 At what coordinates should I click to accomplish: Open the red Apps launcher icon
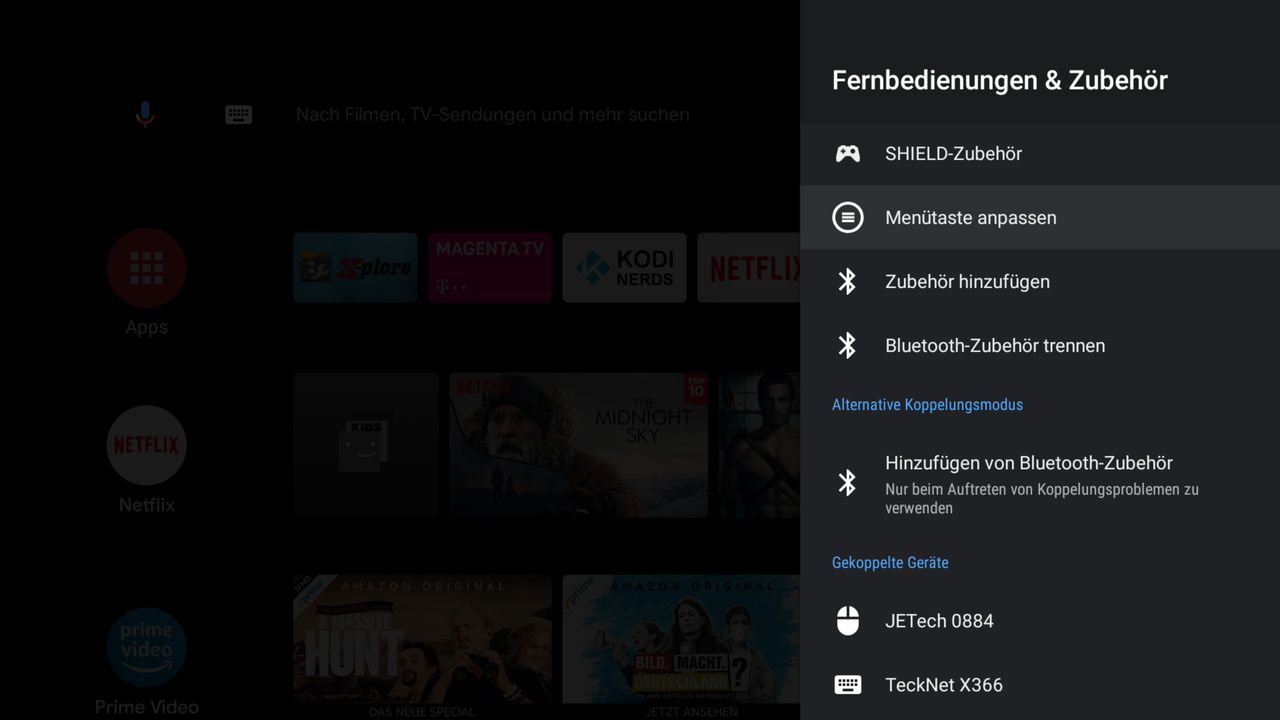(x=146, y=268)
